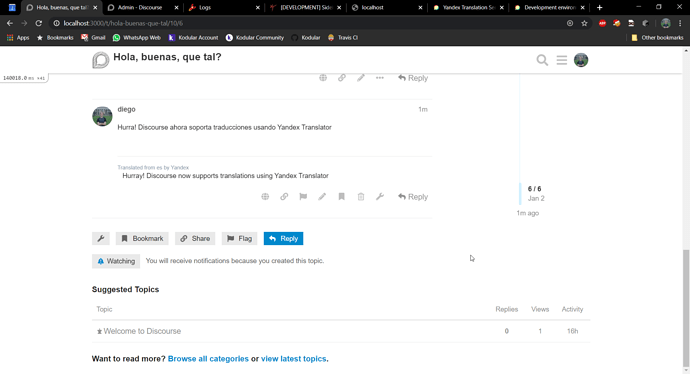Open the Travis CI bookmark

343,38
